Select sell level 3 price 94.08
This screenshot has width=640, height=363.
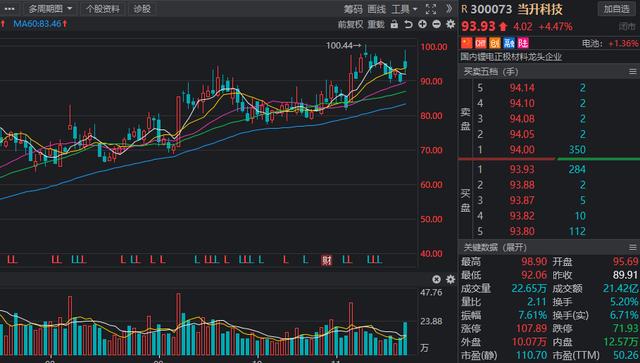pyautogui.click(x=522, y=119)
